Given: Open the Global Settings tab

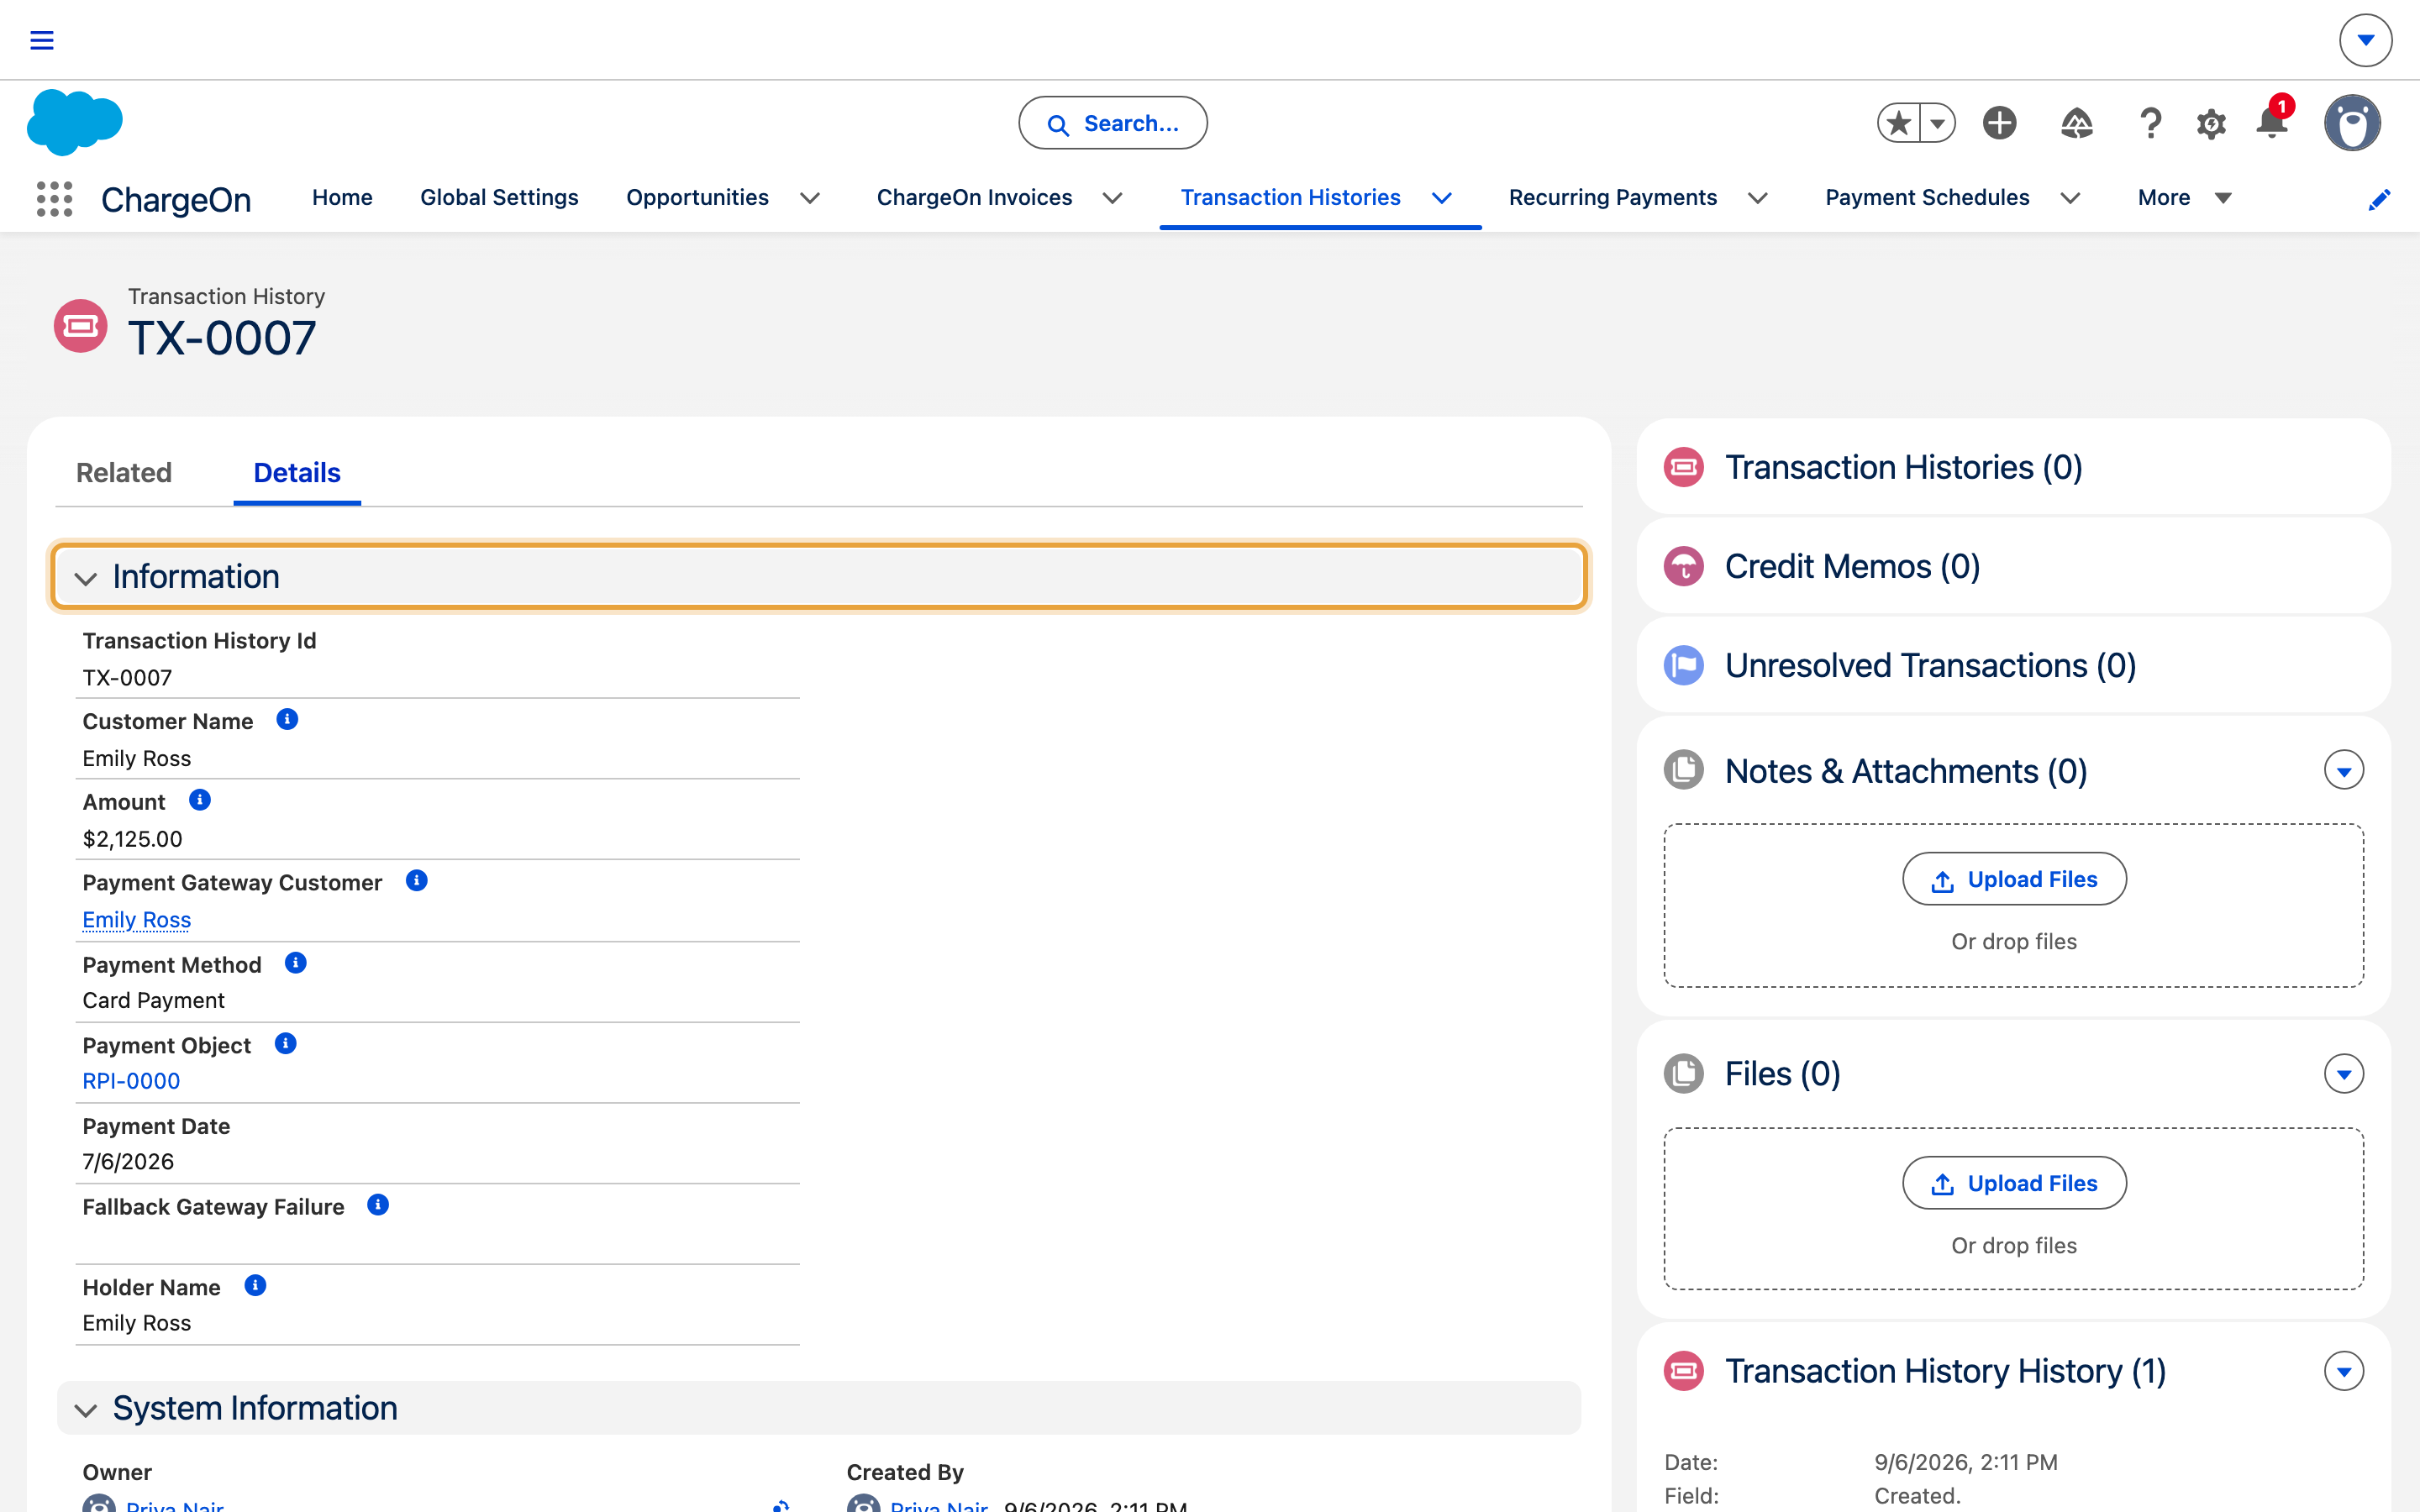Looking at the screenshot, I should tap(499, 198).
